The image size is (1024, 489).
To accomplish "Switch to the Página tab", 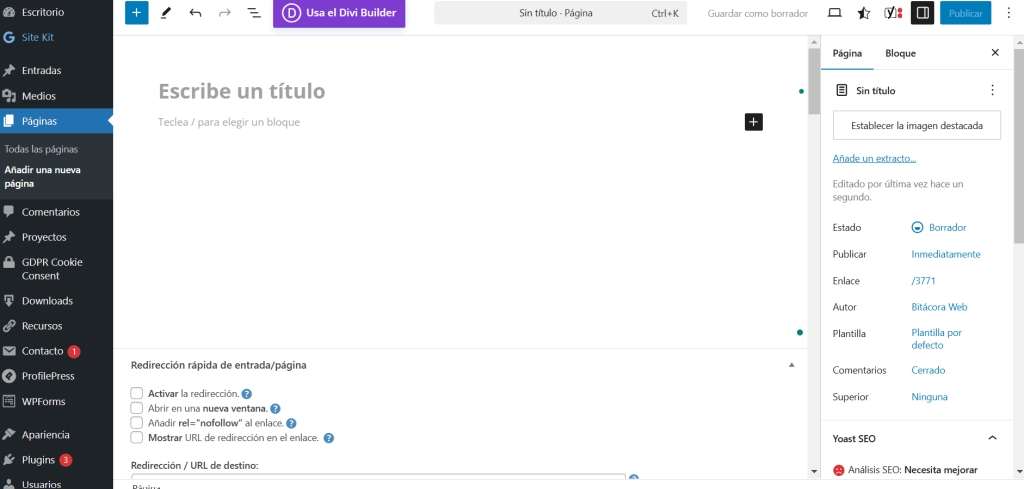I will [x=847, y=54].
